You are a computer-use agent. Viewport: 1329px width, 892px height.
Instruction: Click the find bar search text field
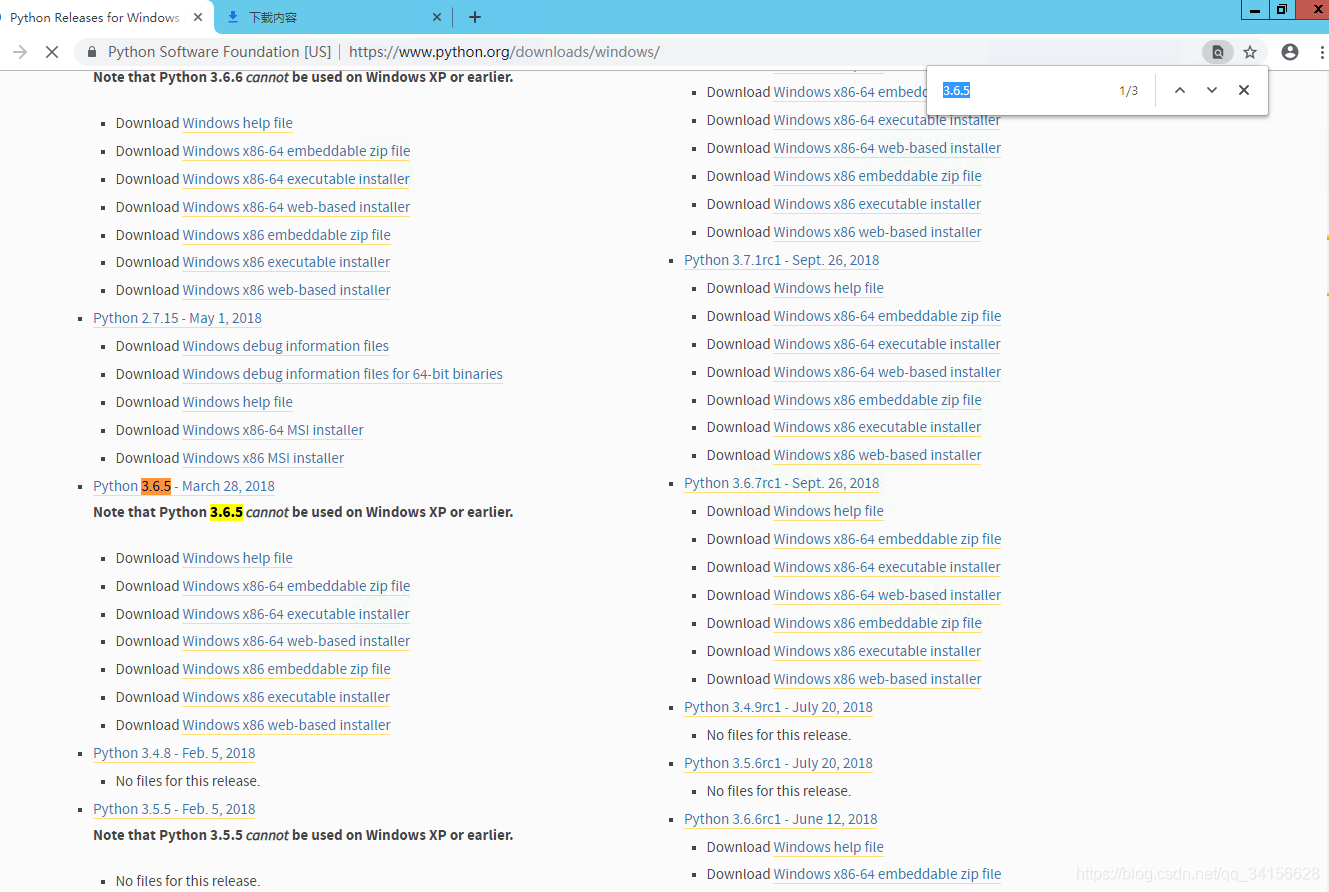point(1022,90)
